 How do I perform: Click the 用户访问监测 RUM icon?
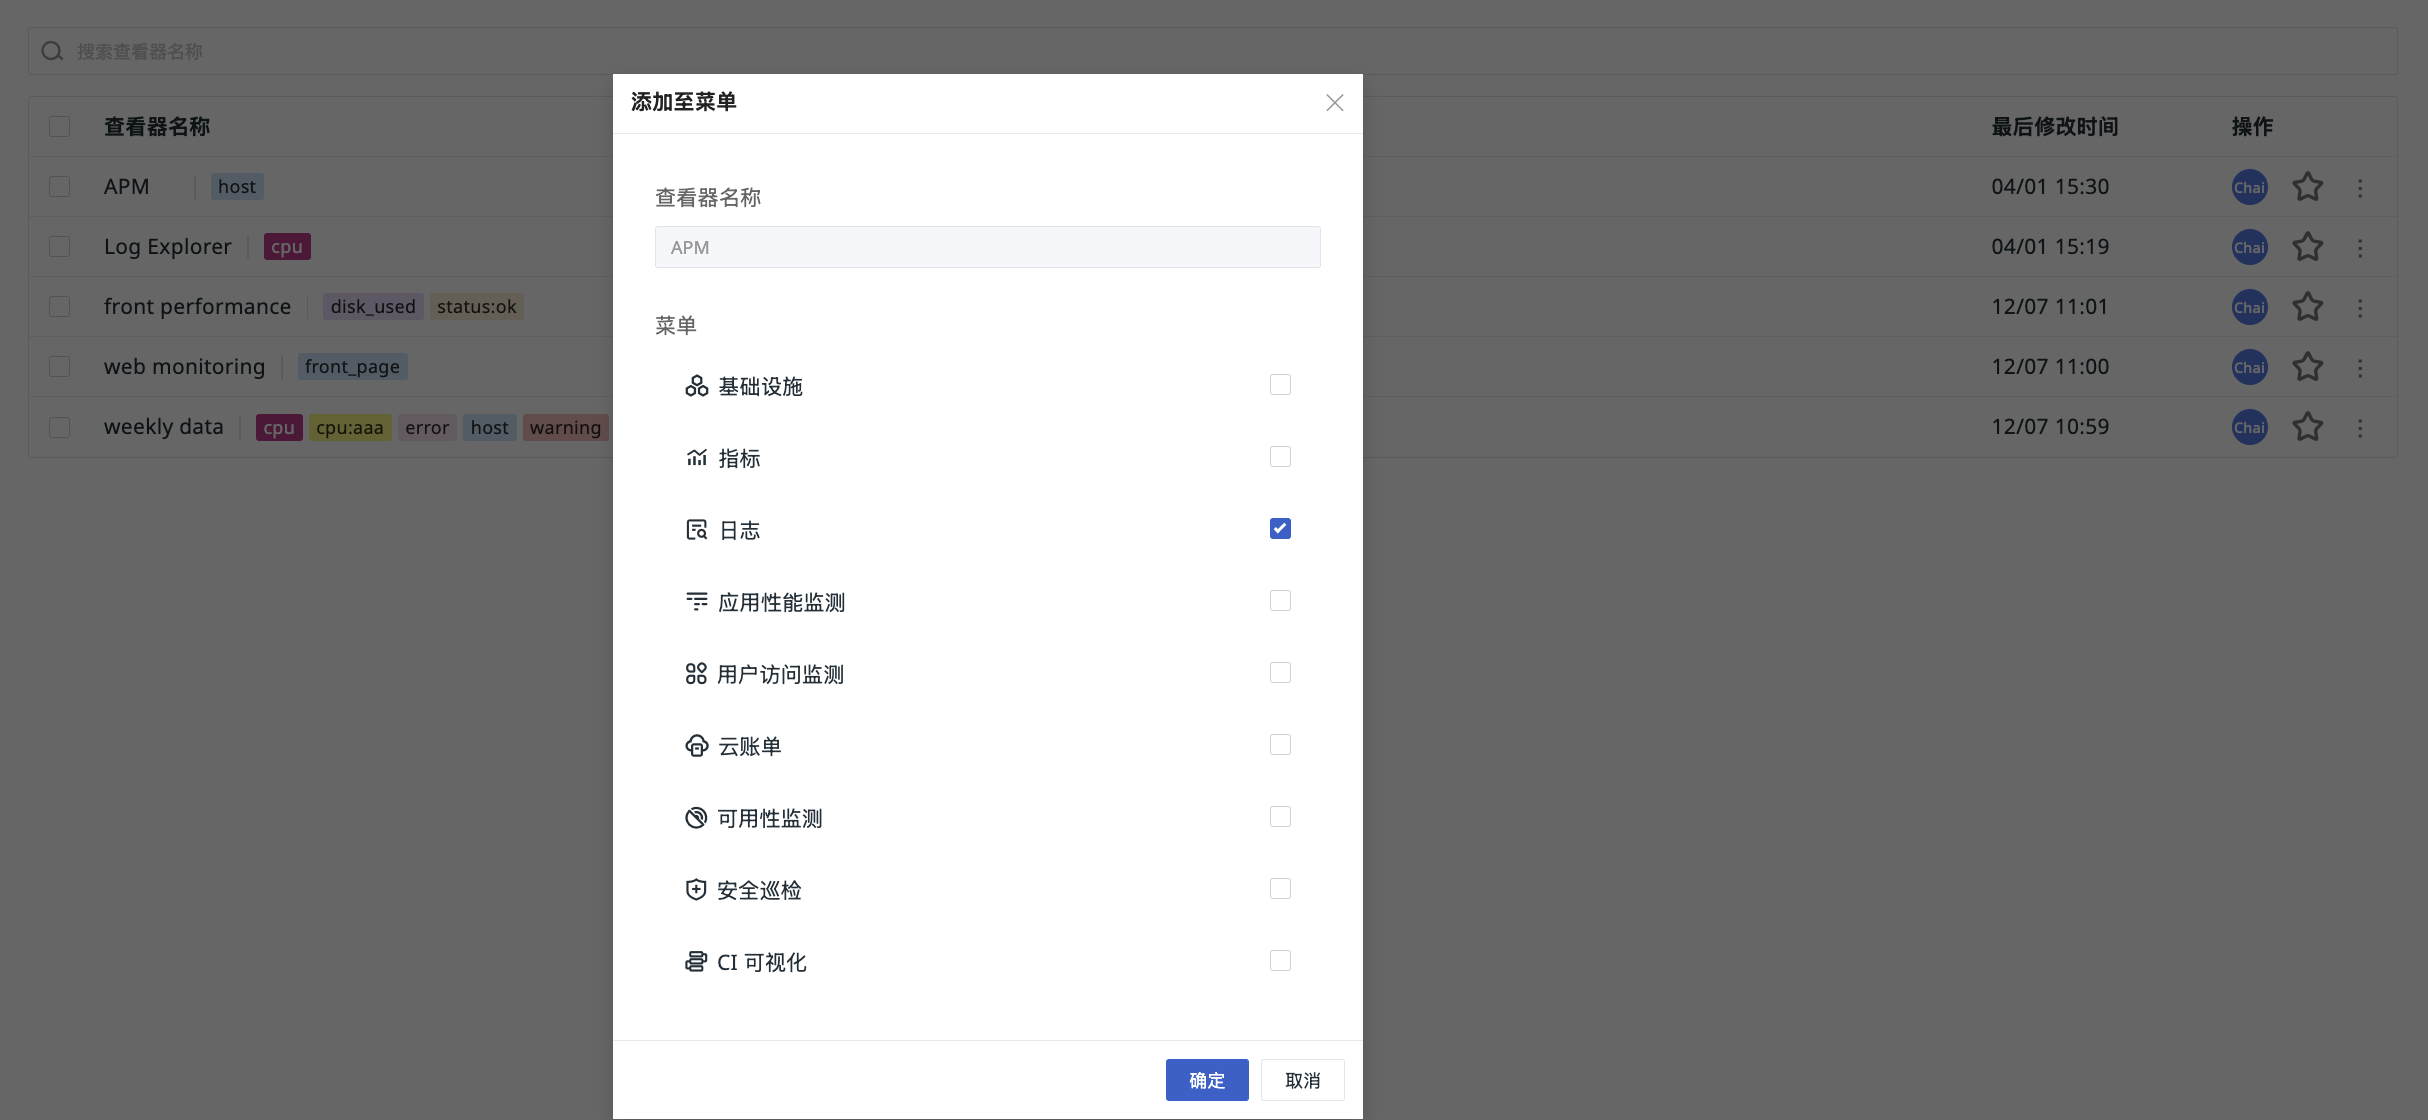[x=696, y=674]
